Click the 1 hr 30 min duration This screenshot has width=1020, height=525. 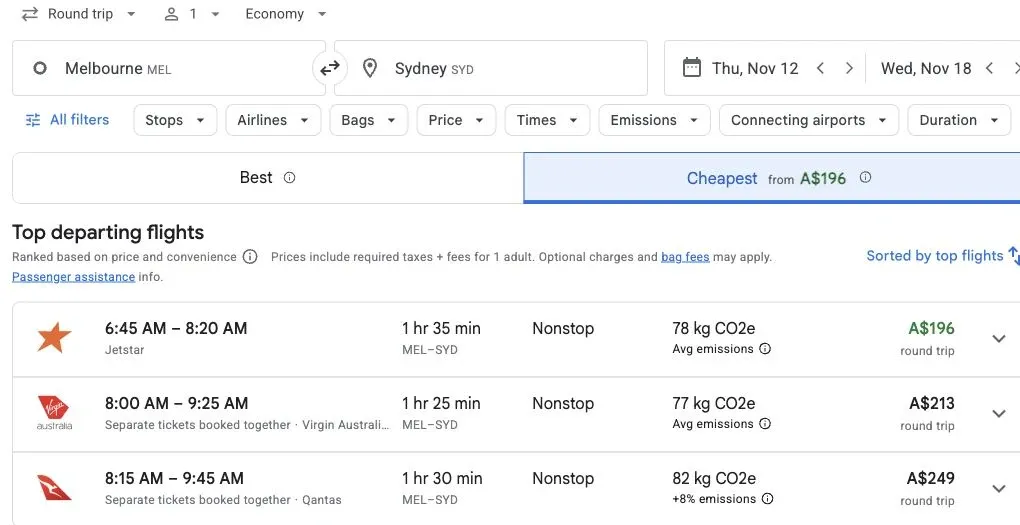pyautogui.click(x=442, y=479)
